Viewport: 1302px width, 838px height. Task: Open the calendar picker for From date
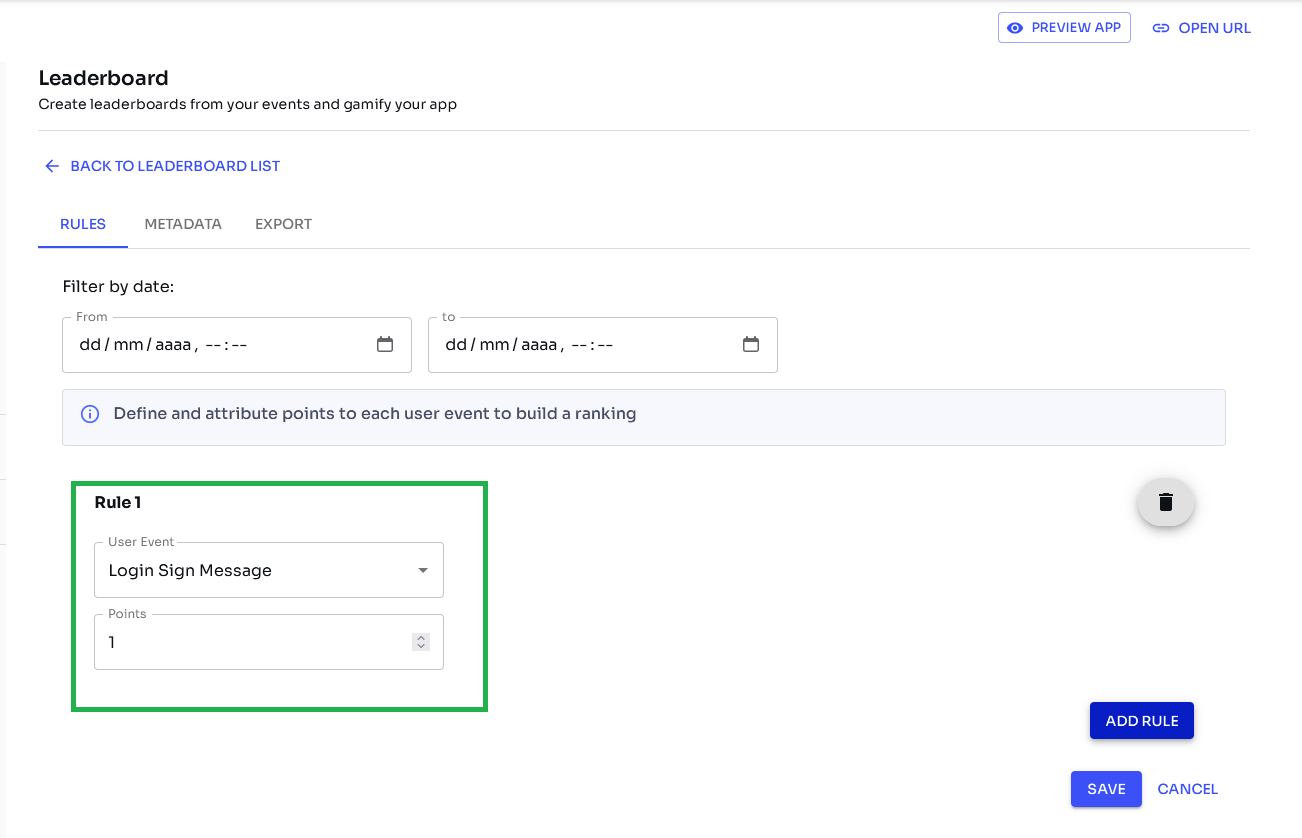pos(385,345)
